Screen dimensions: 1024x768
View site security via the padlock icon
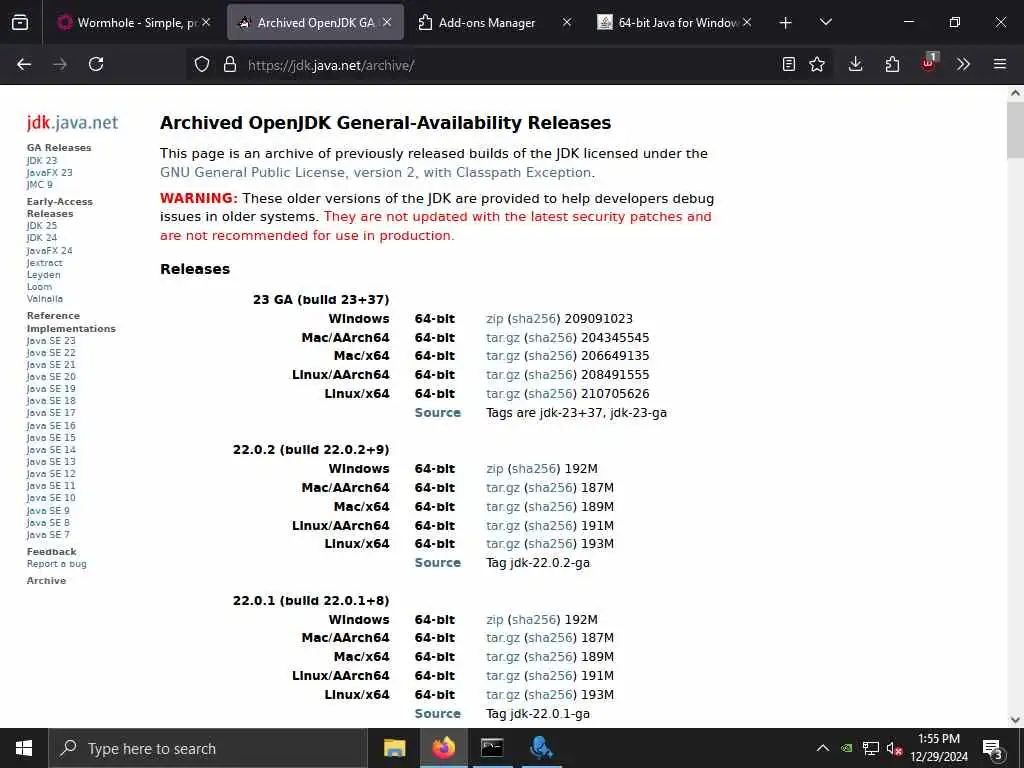[x=229, y=64]
